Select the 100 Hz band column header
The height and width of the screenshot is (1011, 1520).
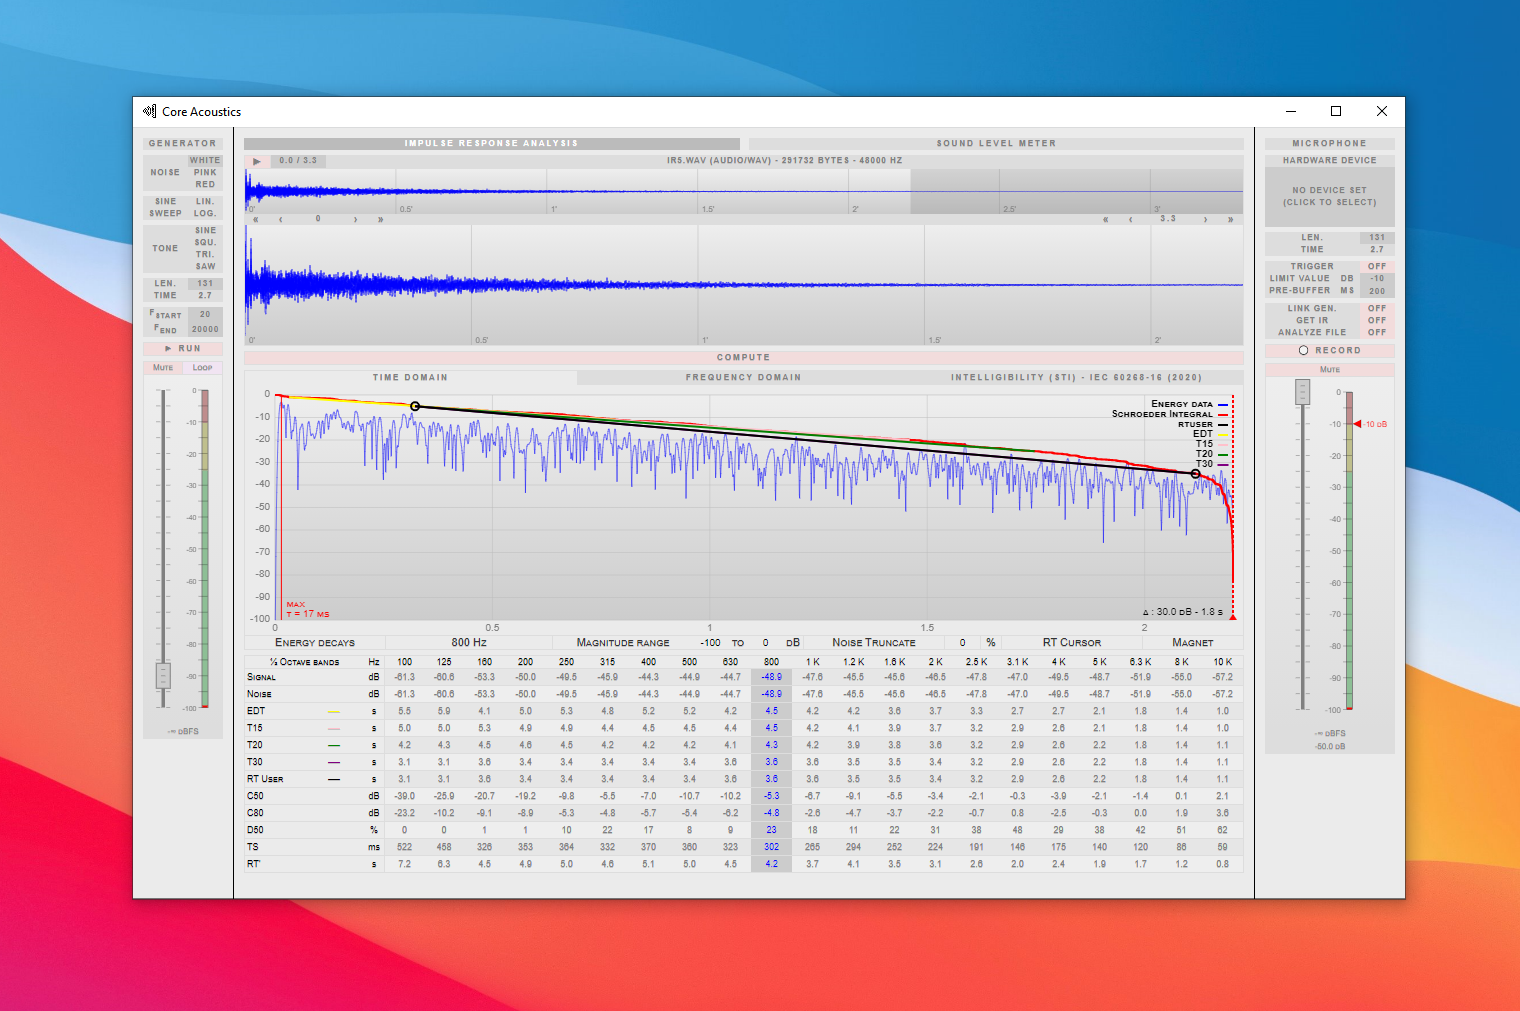[x=404, y=662]
